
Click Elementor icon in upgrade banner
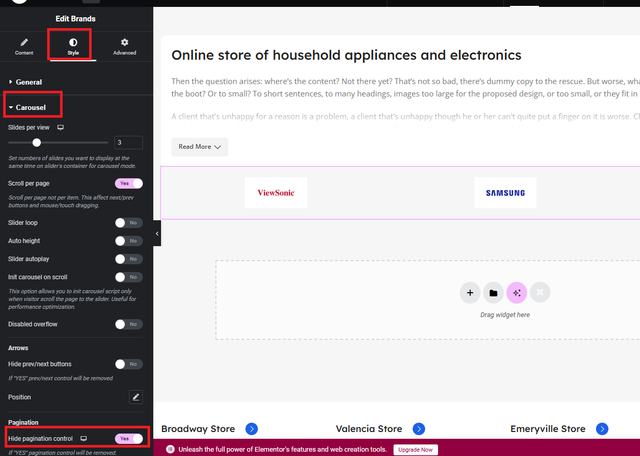pyautogui.click(x=171, y=449)
